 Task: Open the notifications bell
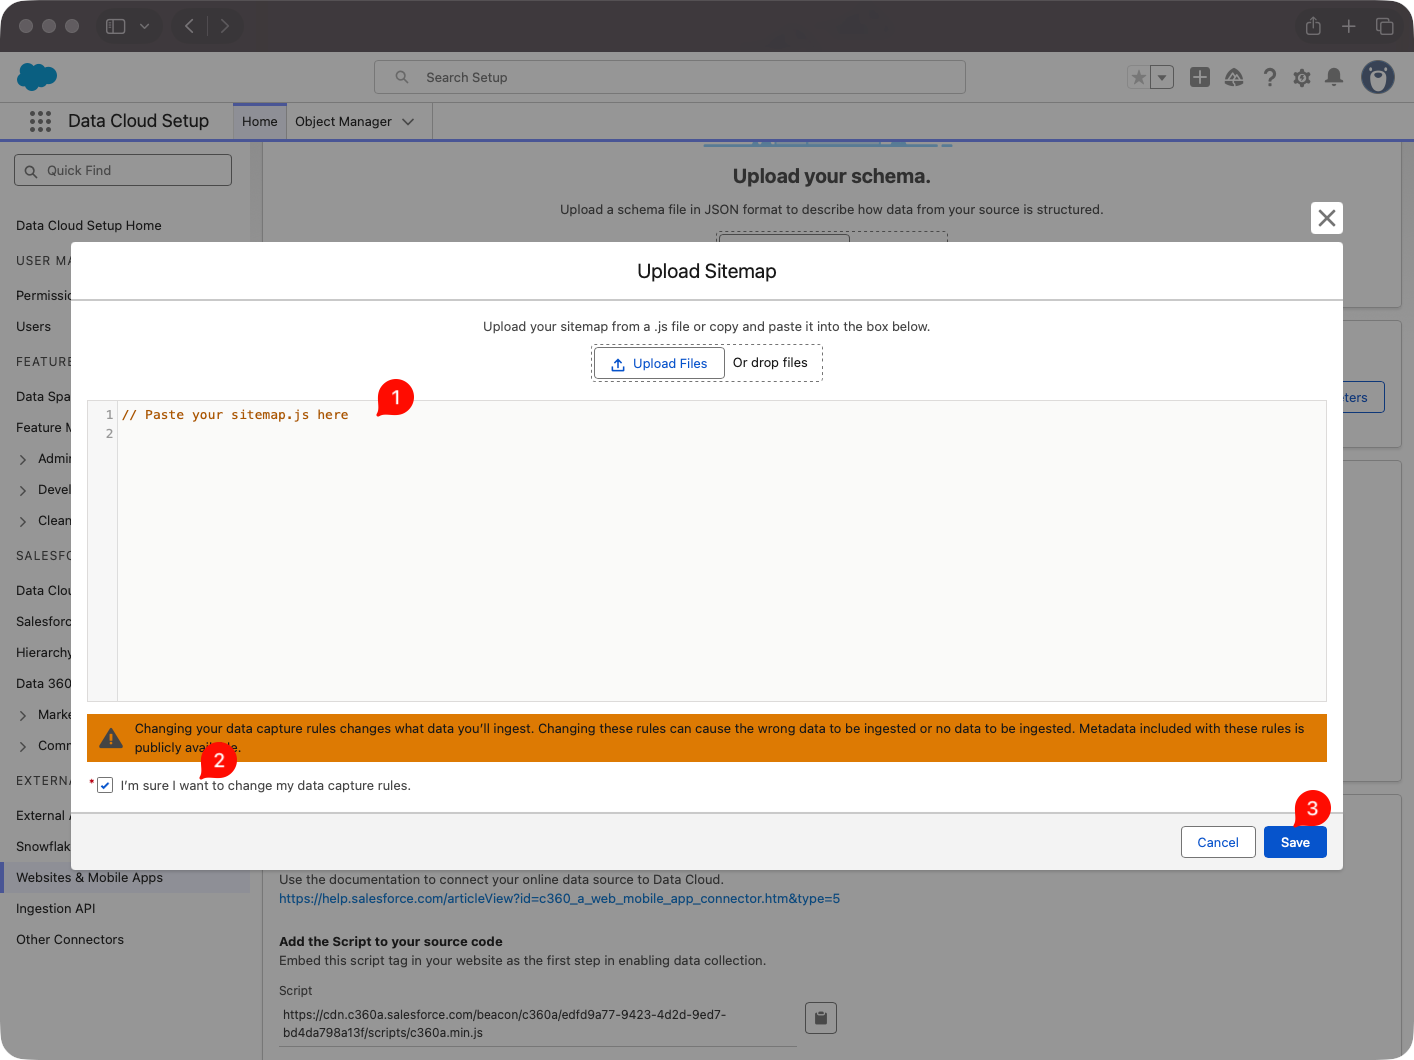1333,77
